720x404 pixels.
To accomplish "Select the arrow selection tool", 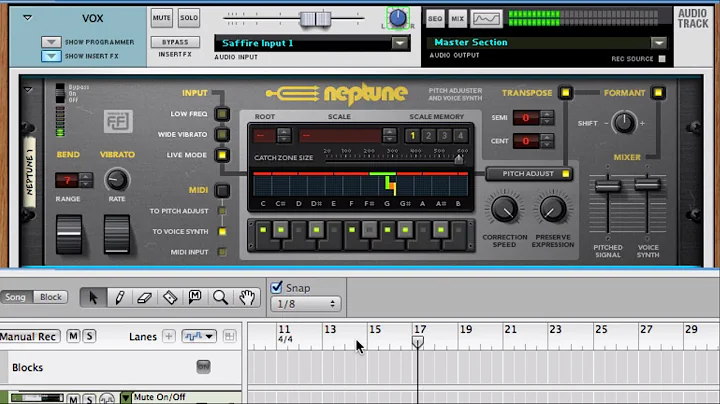I will [x=93, y=297].
